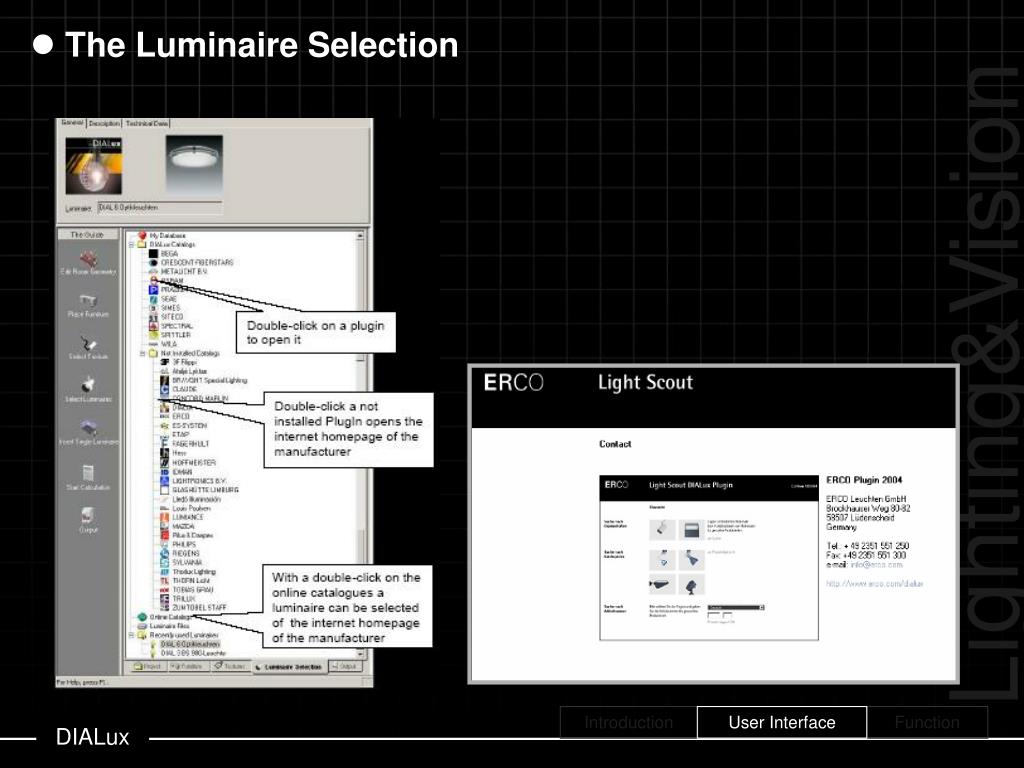Click the Start Calculation guide icon
The height and width of the screenshot is (768, 1024).
click(88, 472)
